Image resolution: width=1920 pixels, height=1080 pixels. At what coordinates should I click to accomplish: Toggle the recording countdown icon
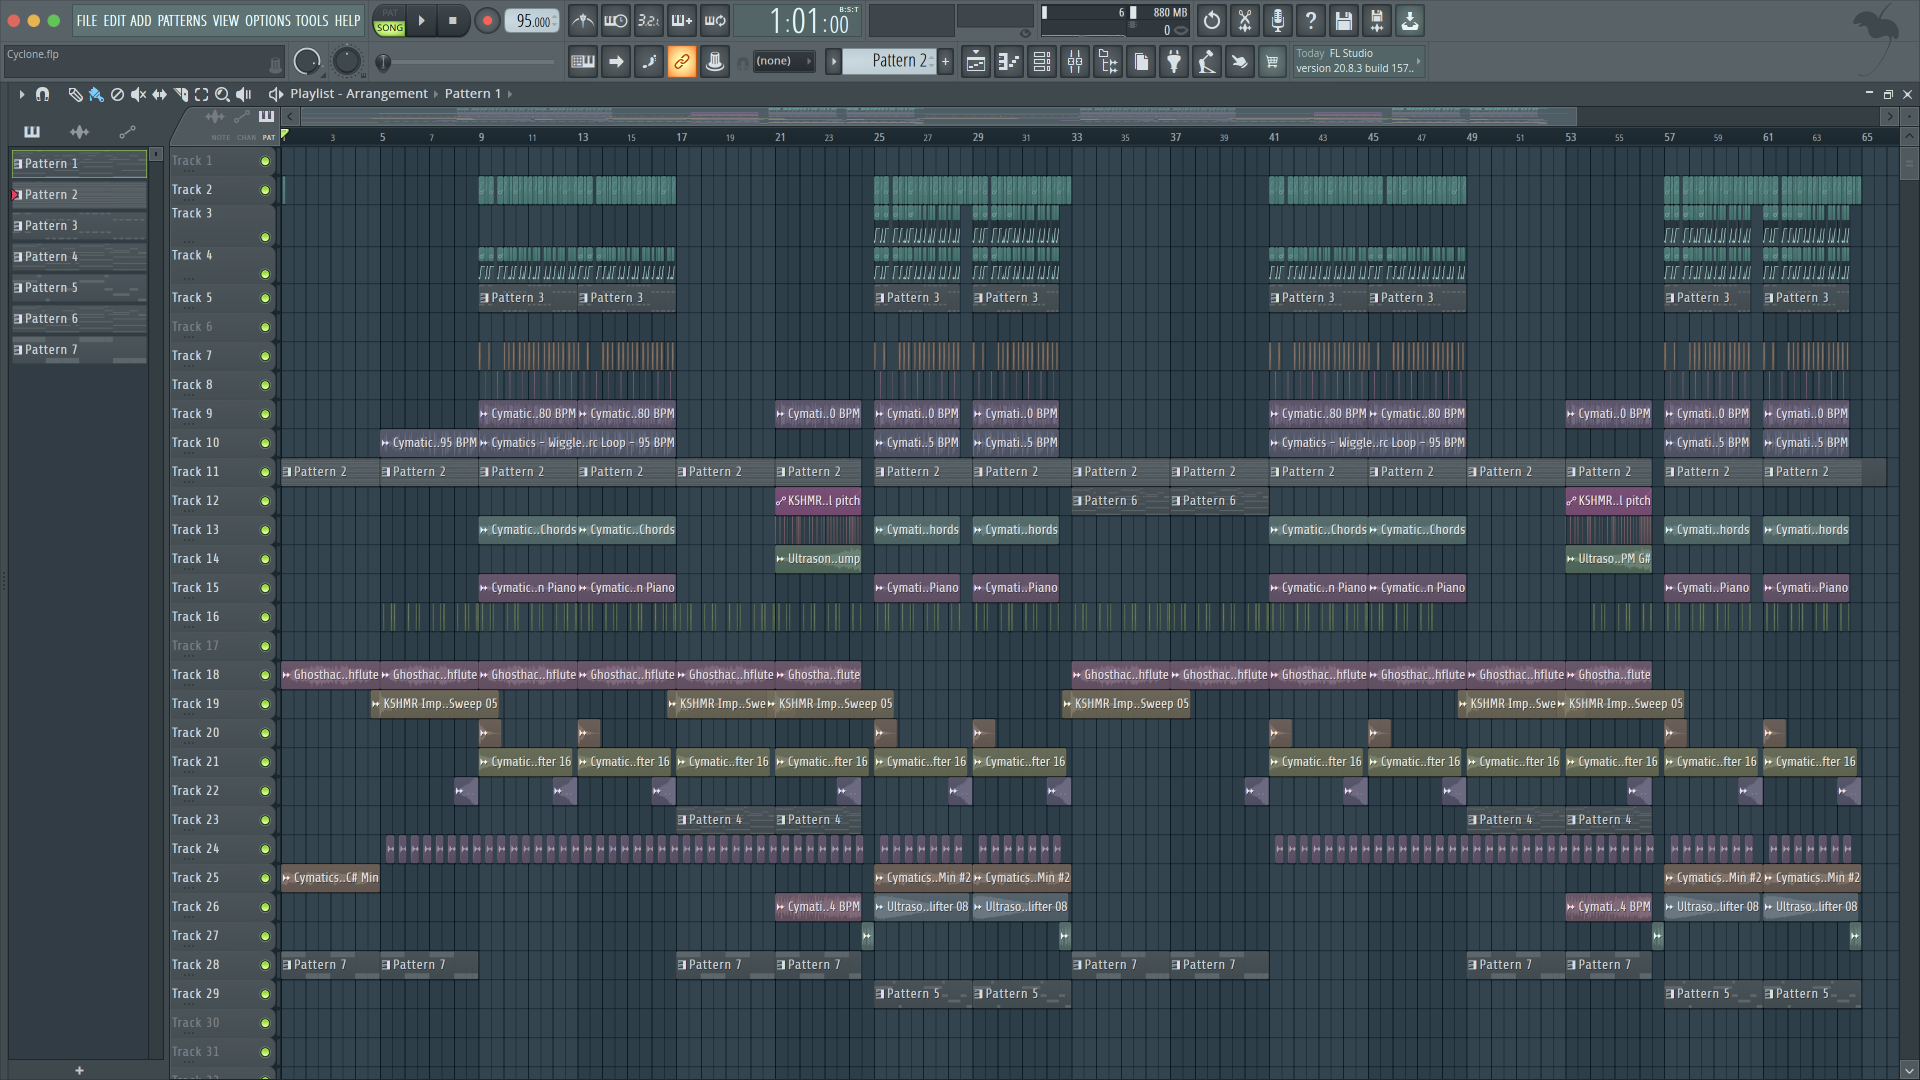(x=649, y=21)
